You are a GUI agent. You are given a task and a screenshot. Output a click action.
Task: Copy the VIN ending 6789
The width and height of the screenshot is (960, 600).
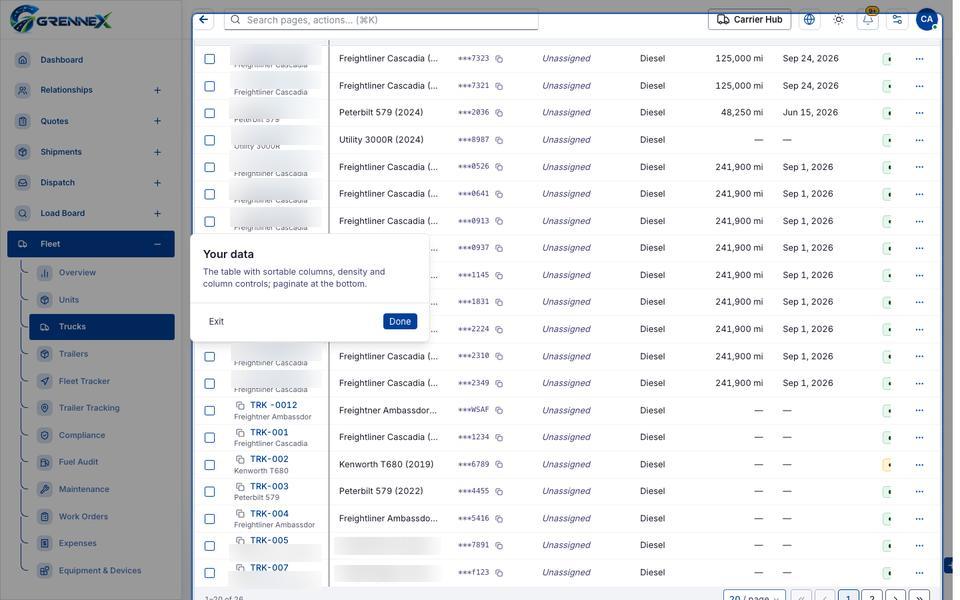(499, 465)
